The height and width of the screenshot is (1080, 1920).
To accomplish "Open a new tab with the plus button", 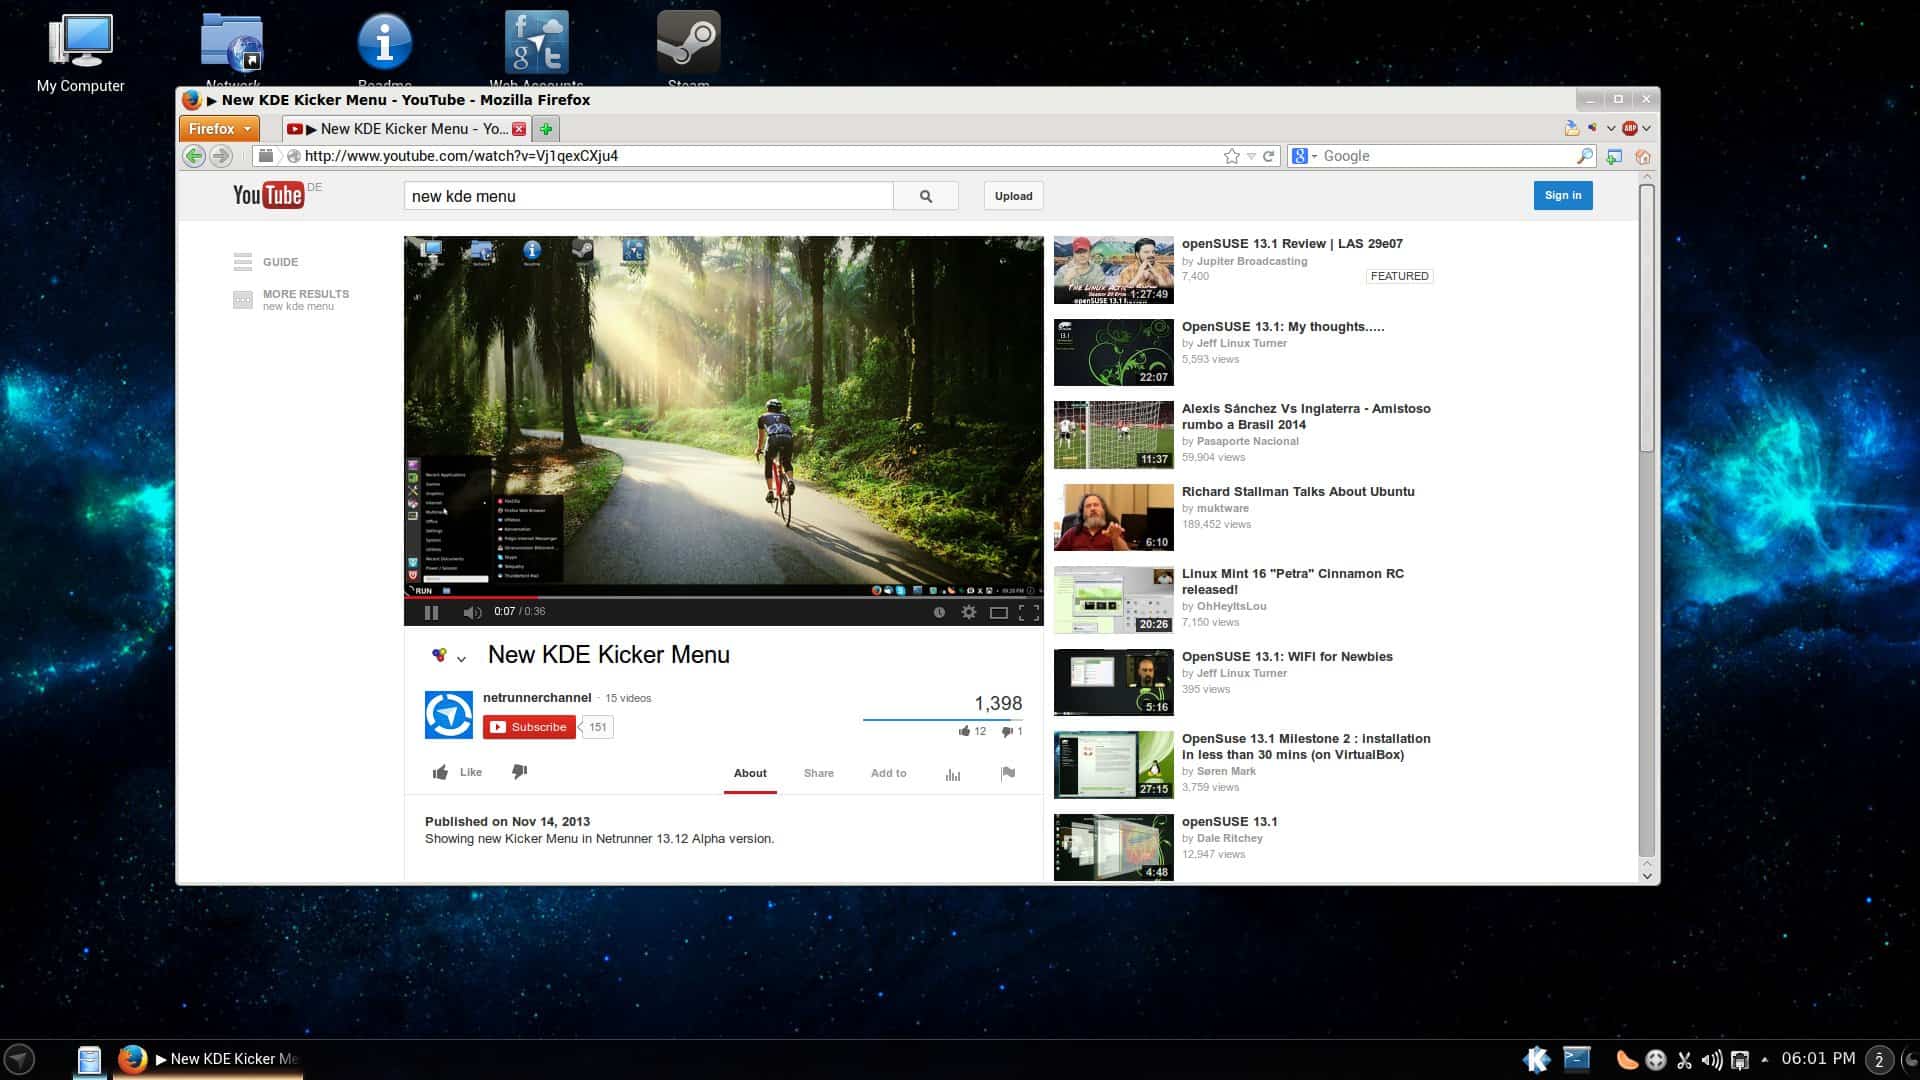I will (546, 129).
